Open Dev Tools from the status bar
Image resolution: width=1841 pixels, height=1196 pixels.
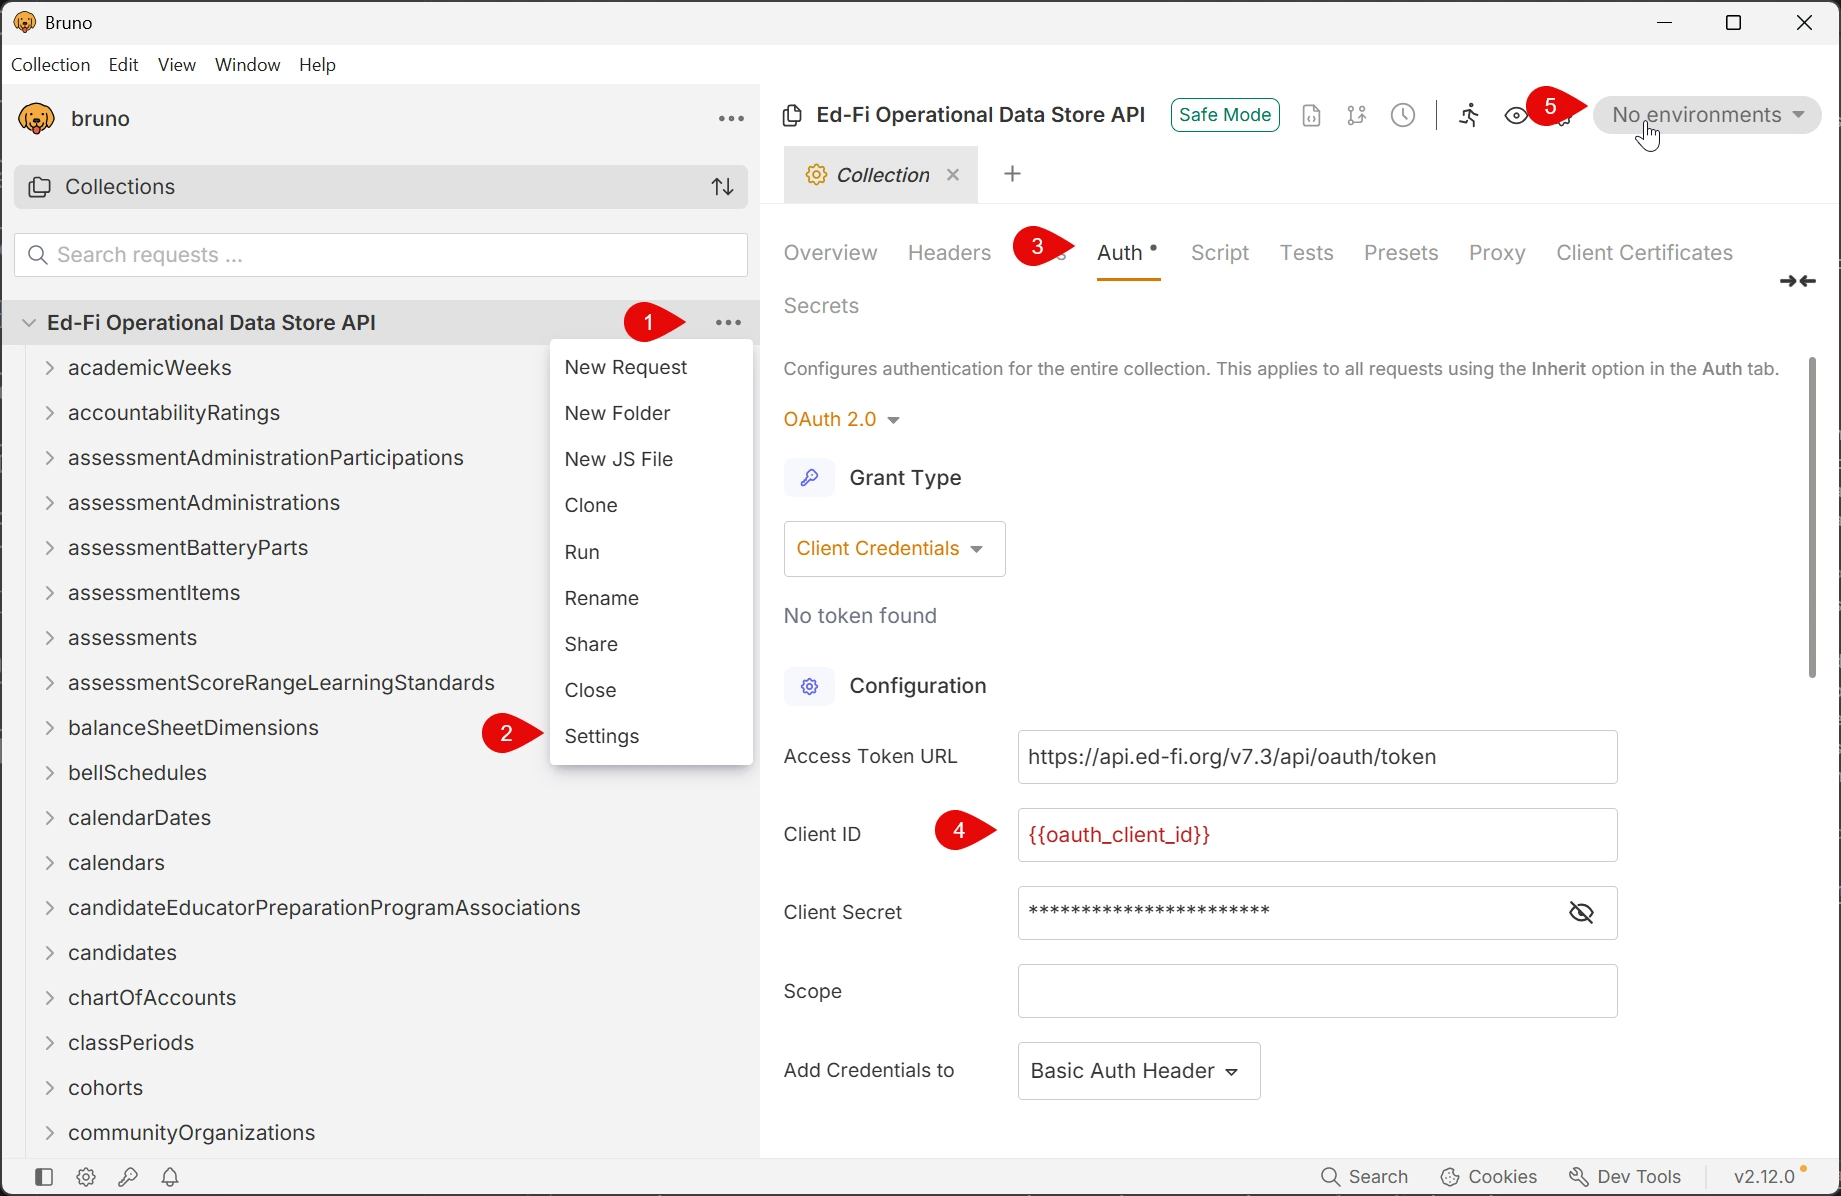point(1625,1177)
